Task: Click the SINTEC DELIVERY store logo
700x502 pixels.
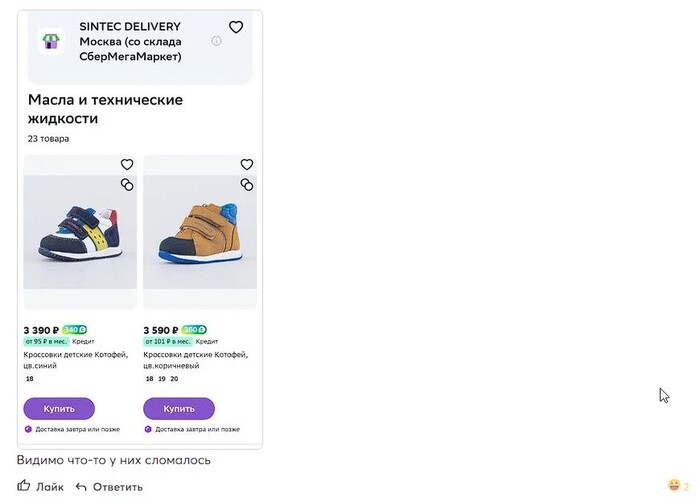Action: pos(50,42)
